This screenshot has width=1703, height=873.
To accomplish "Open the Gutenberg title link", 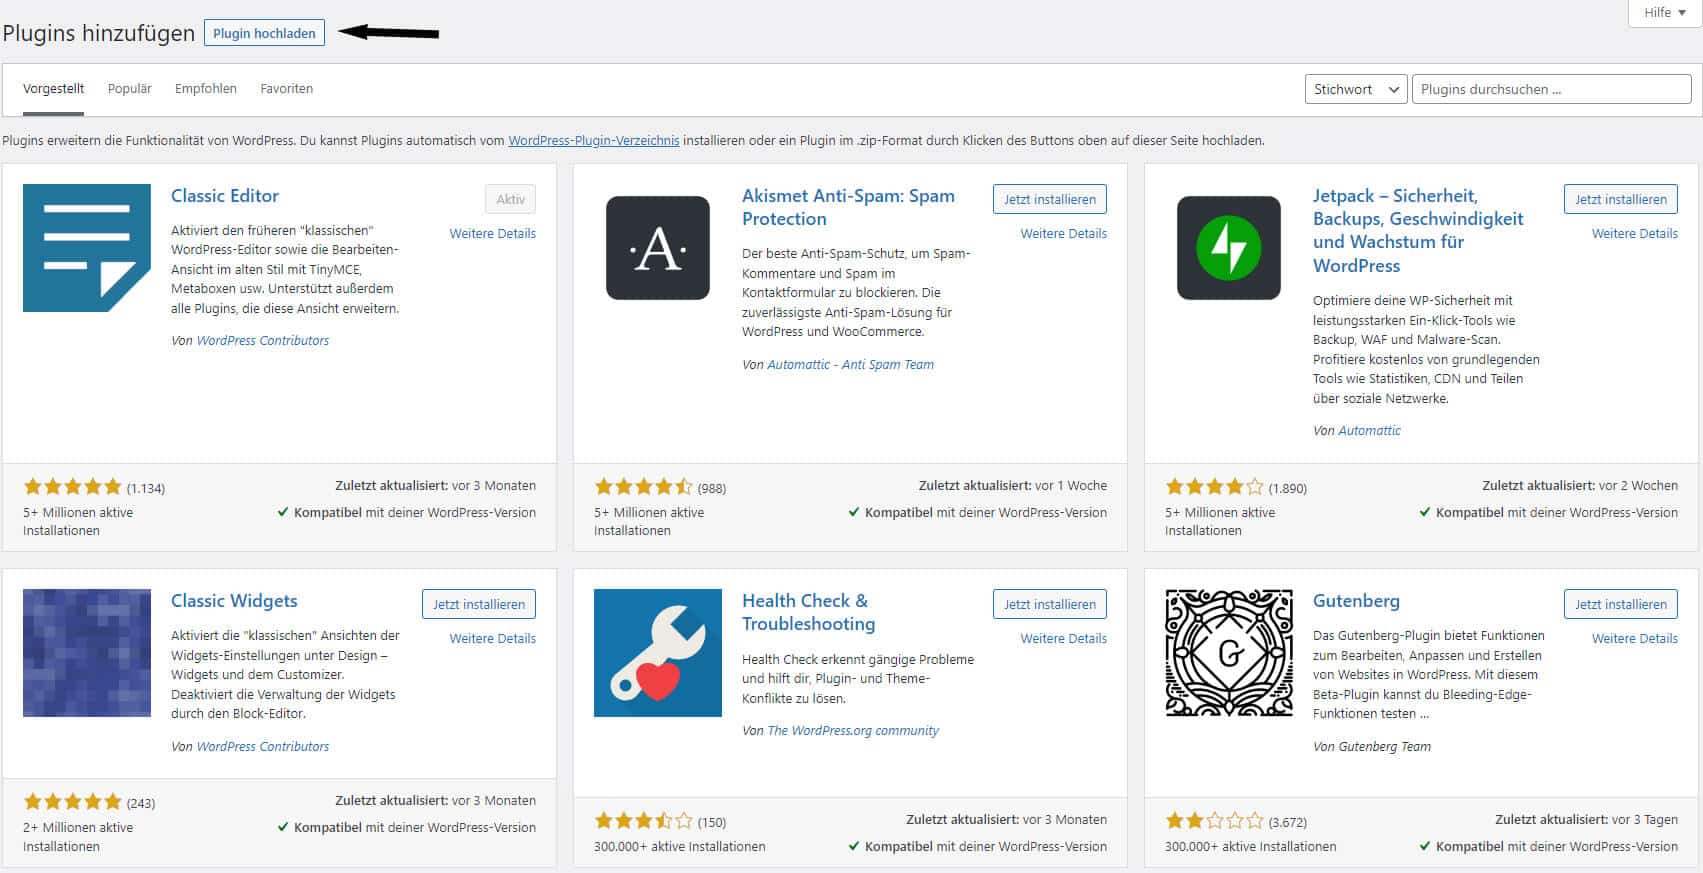I will (1356, 601).
